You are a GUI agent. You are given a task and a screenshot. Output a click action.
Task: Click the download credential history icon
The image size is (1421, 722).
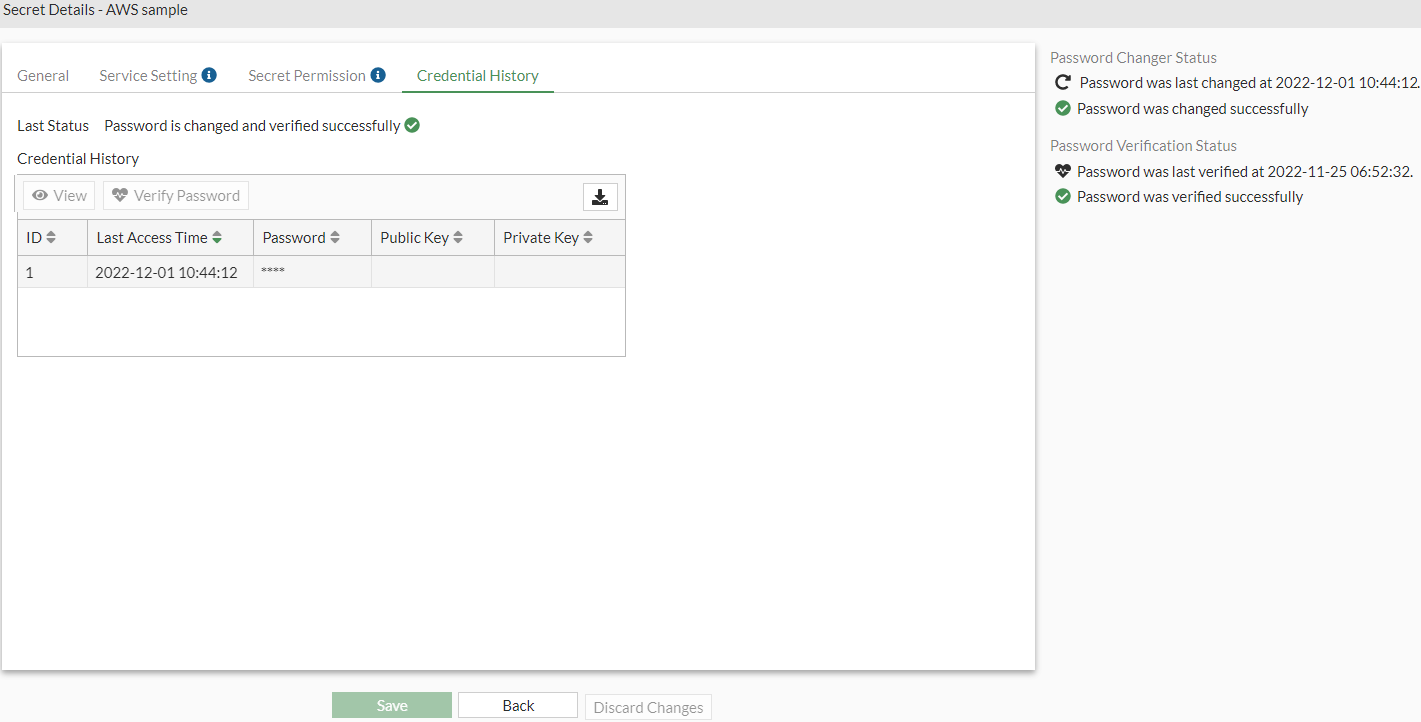pyautogui.click(x=600, y=197)
